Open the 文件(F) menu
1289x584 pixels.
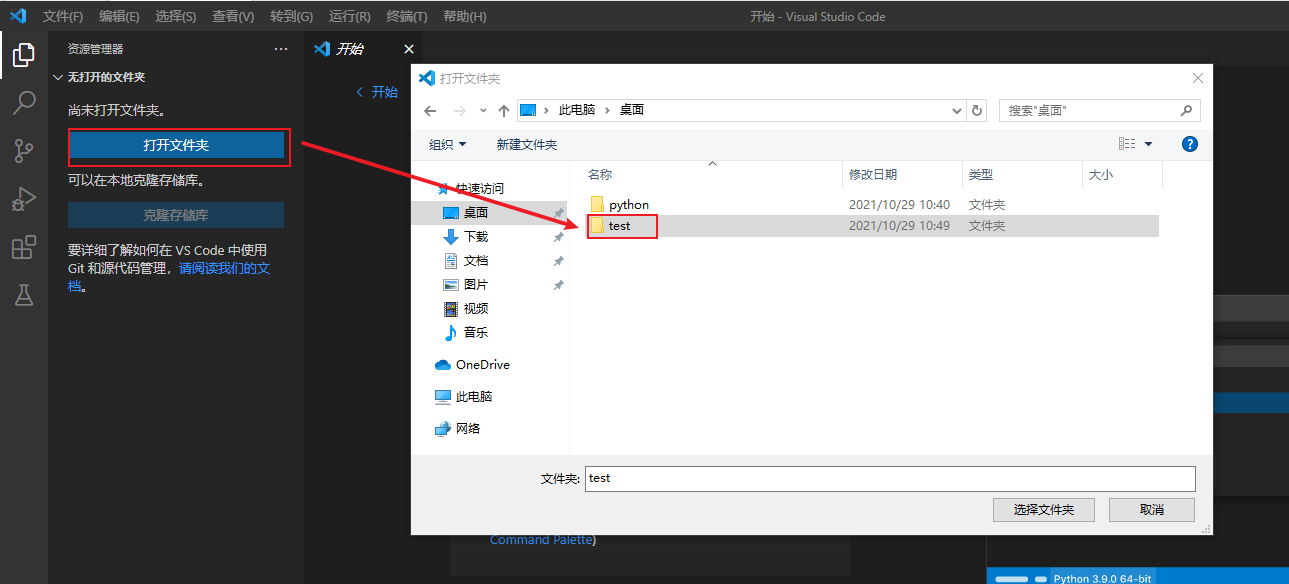63,17
